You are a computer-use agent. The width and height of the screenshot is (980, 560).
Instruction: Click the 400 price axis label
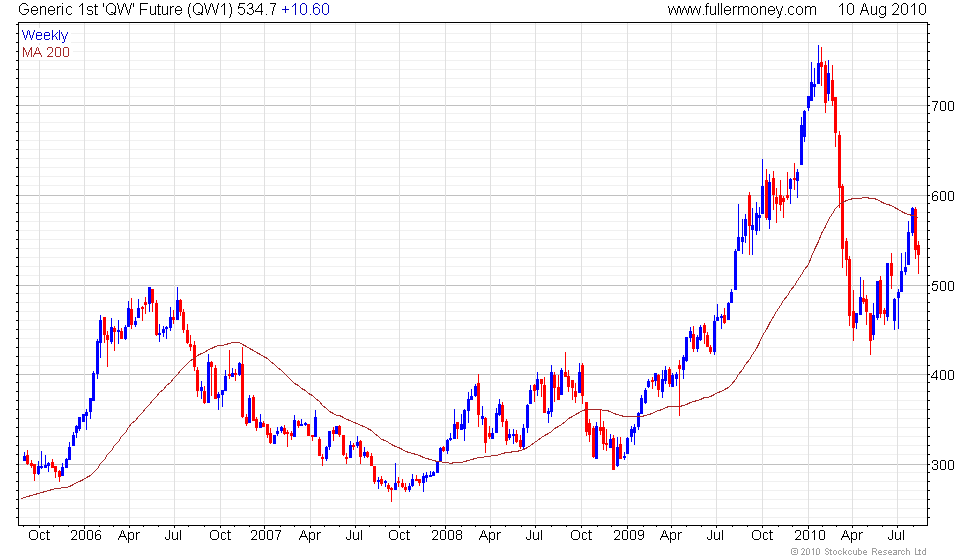pos(942,376)
